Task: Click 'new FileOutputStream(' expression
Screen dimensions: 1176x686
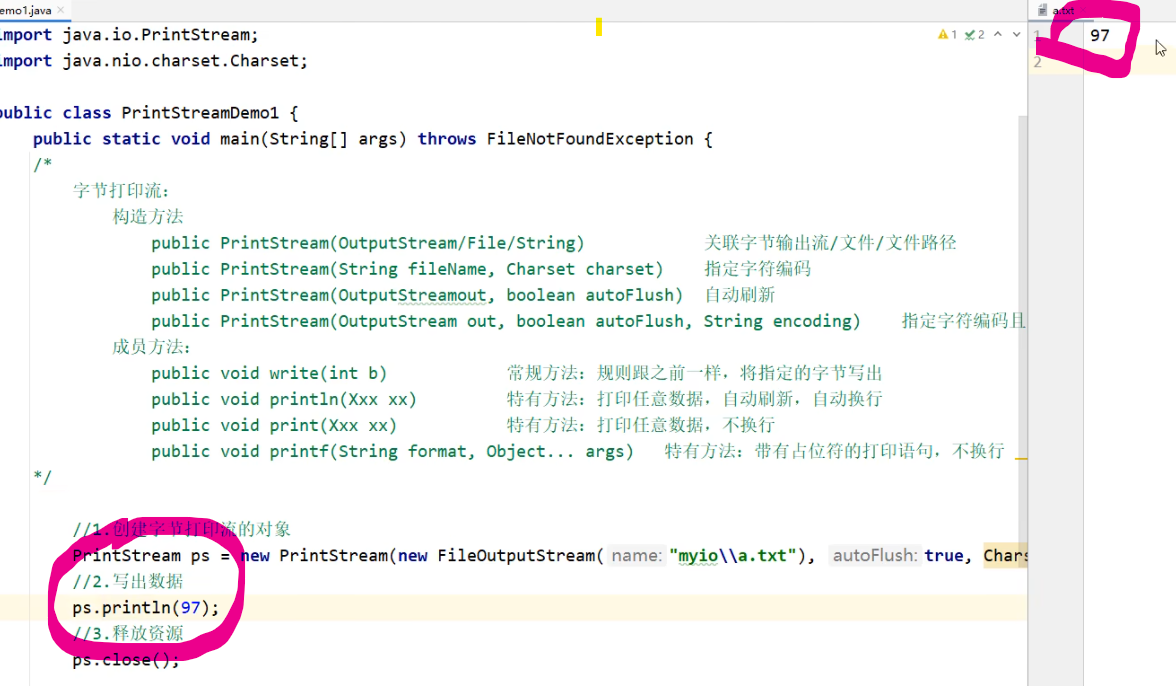Action: 500,556
